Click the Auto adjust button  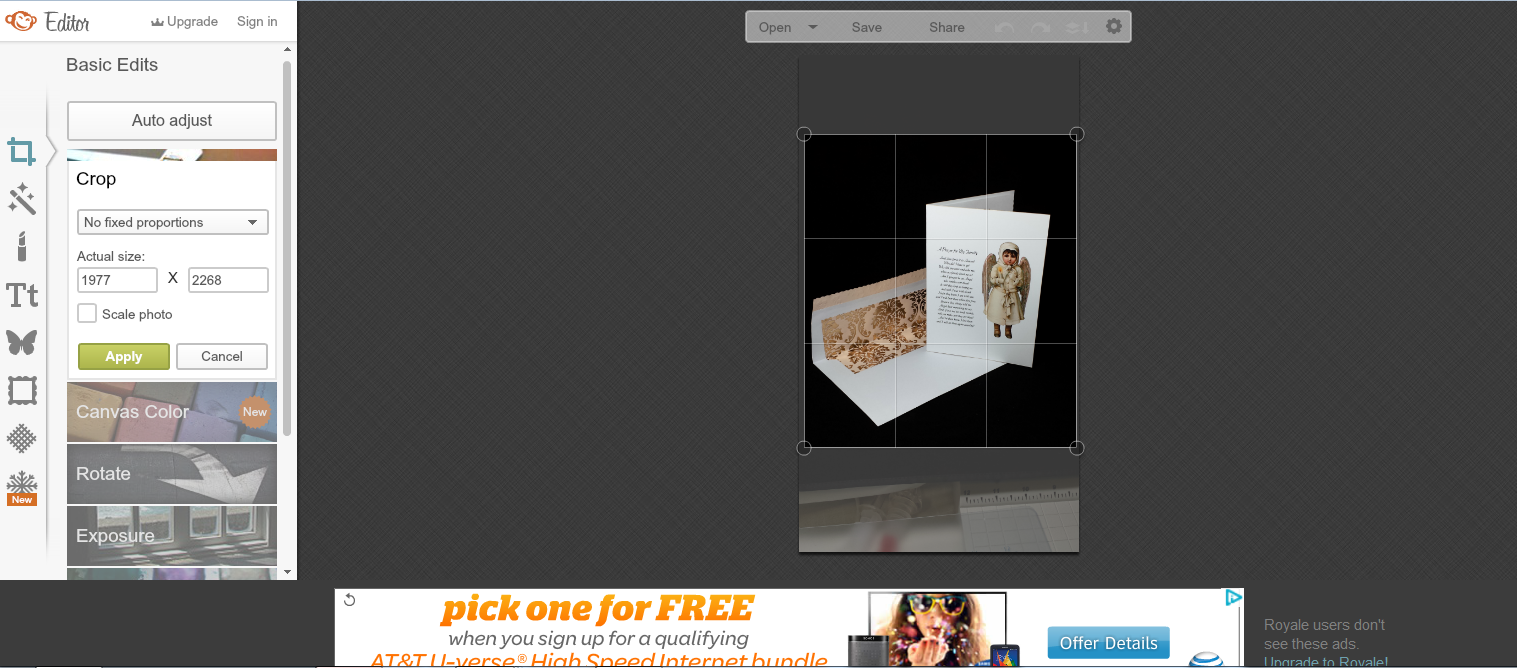point(171,120)
